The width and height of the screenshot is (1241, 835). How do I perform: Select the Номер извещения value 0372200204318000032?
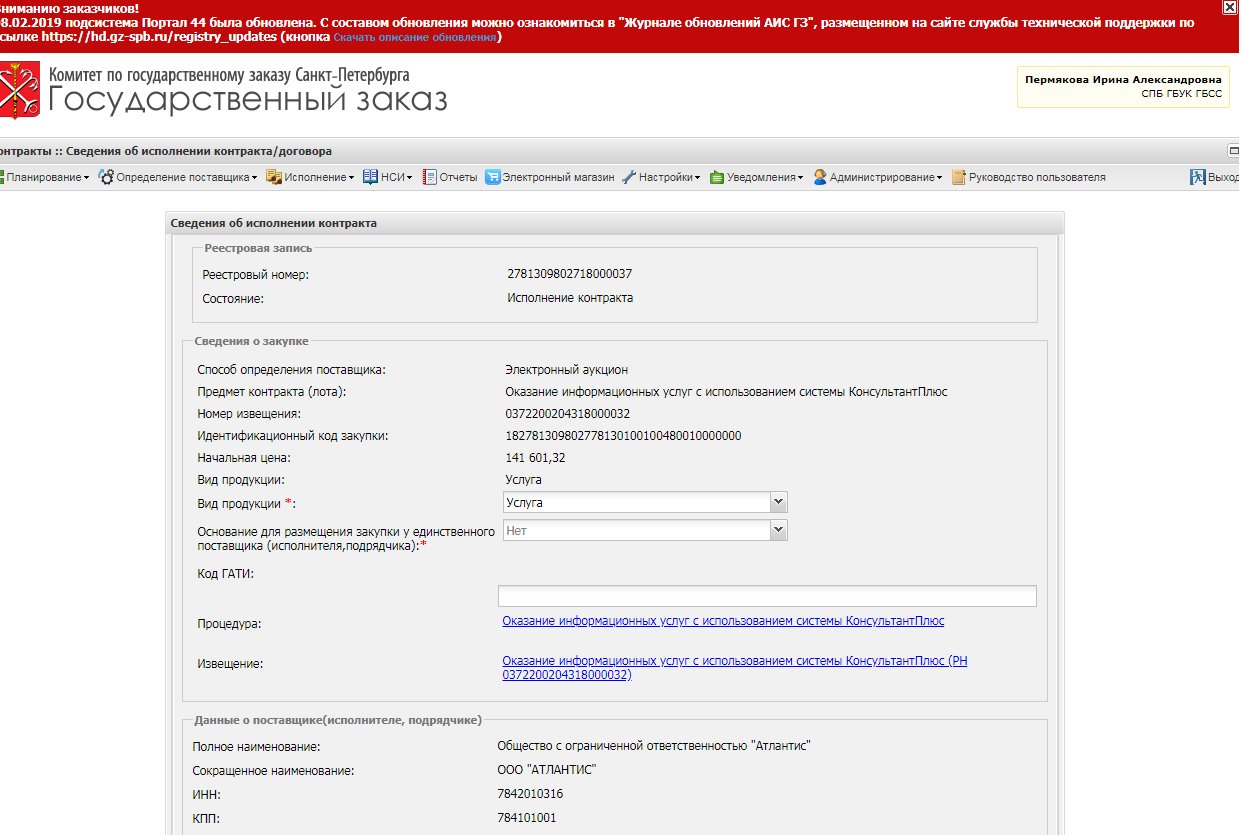click(568, 414)
